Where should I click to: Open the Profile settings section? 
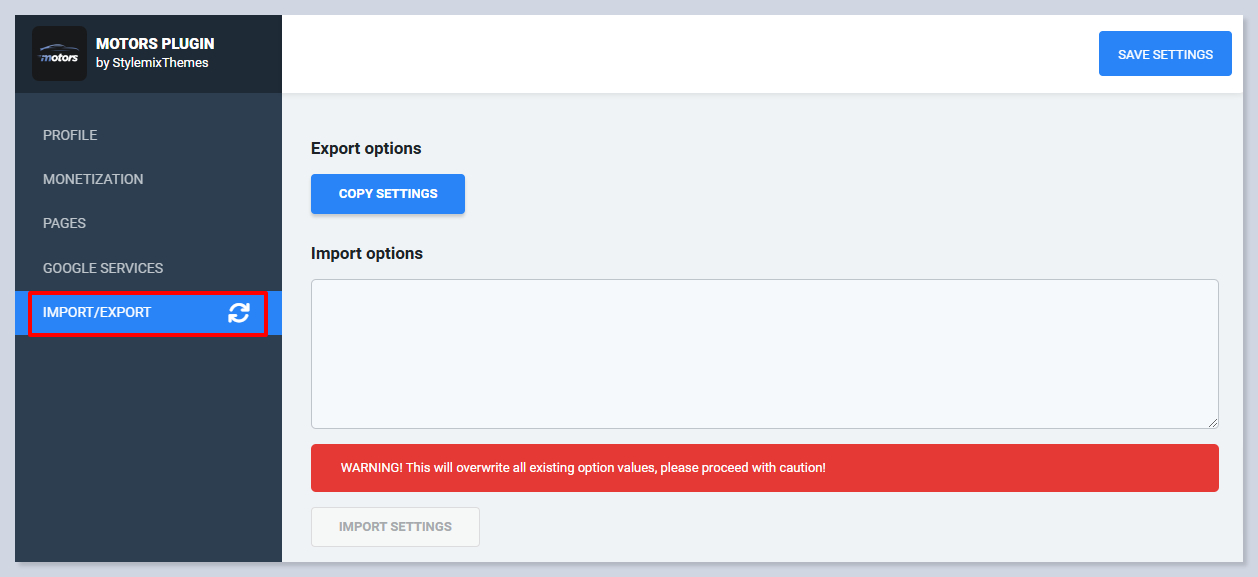pos(70,135)
